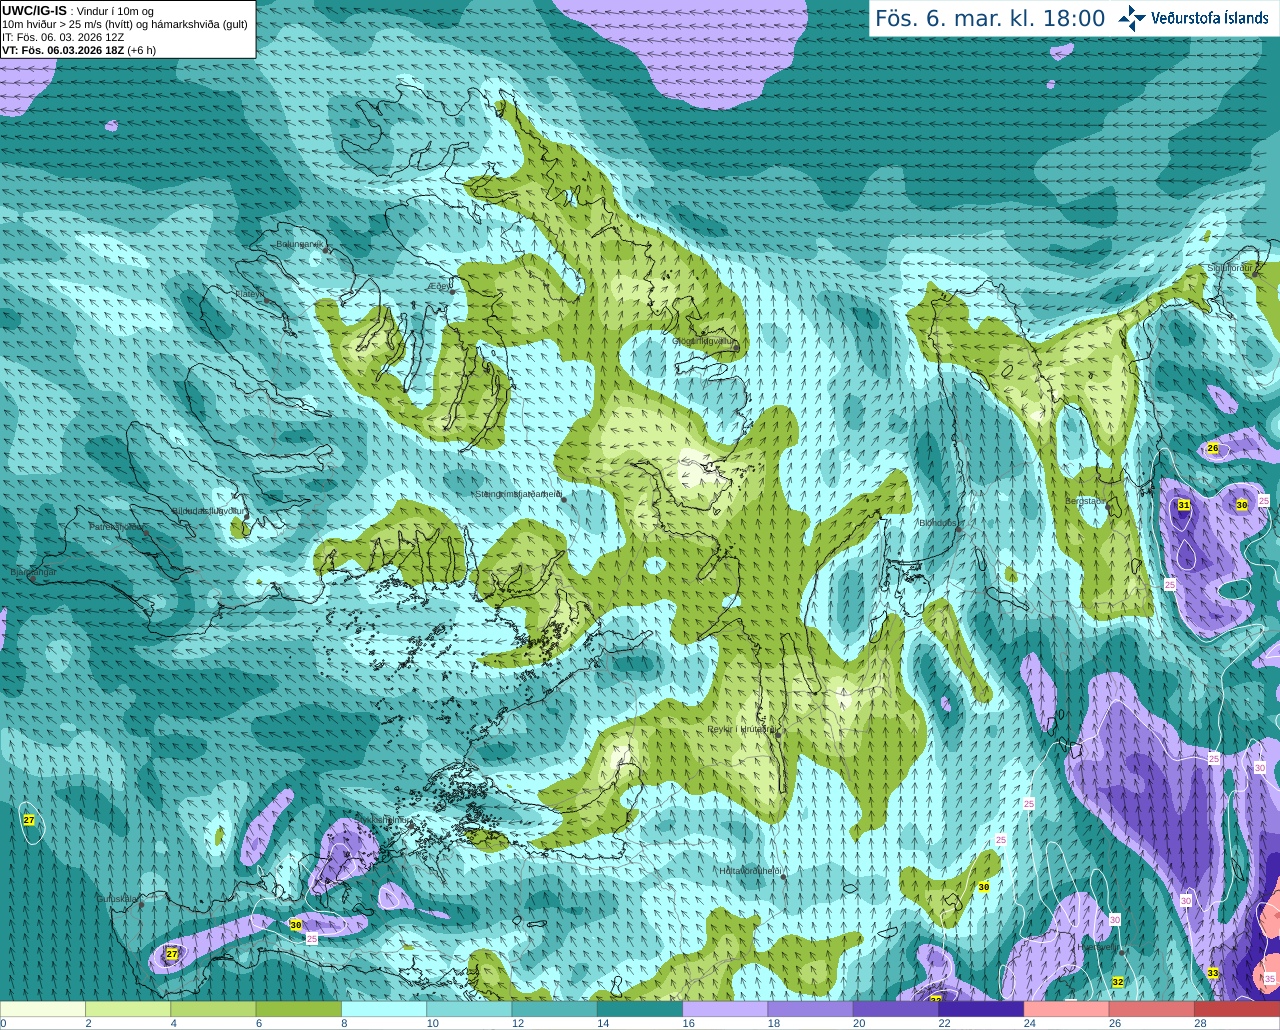This screenshot has height=1030, width=1280.
Task: Click the '10m hviður > 25 m/s' description line
Action: tap(125, 23)
